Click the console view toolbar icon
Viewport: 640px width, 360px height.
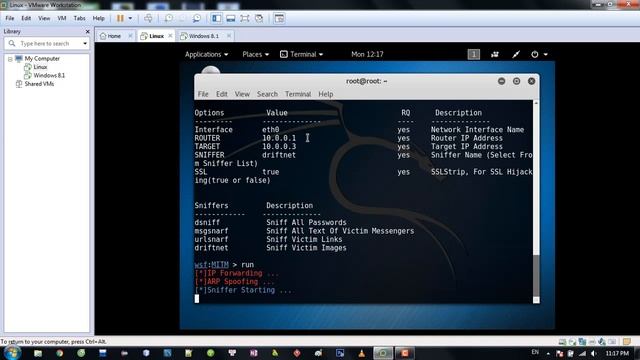tap(279, 18)
